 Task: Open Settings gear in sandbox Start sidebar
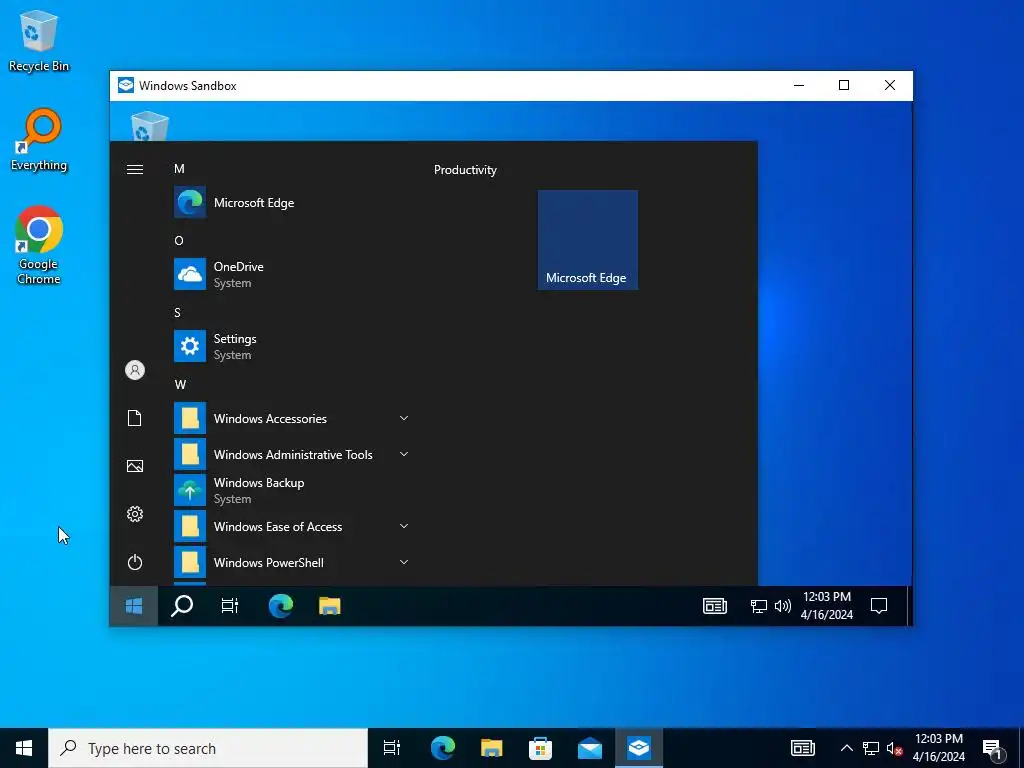(x=135, y=514)
